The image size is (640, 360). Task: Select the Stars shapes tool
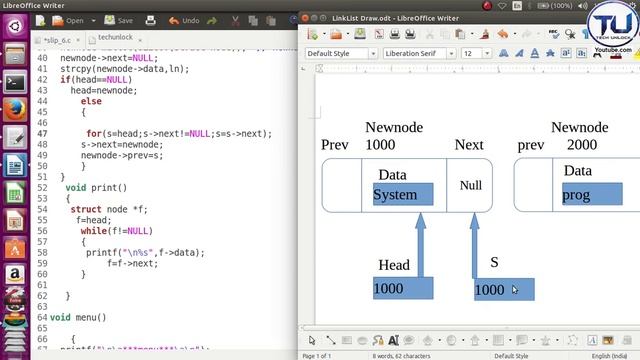pyautogui.click(x=545, y=340)
